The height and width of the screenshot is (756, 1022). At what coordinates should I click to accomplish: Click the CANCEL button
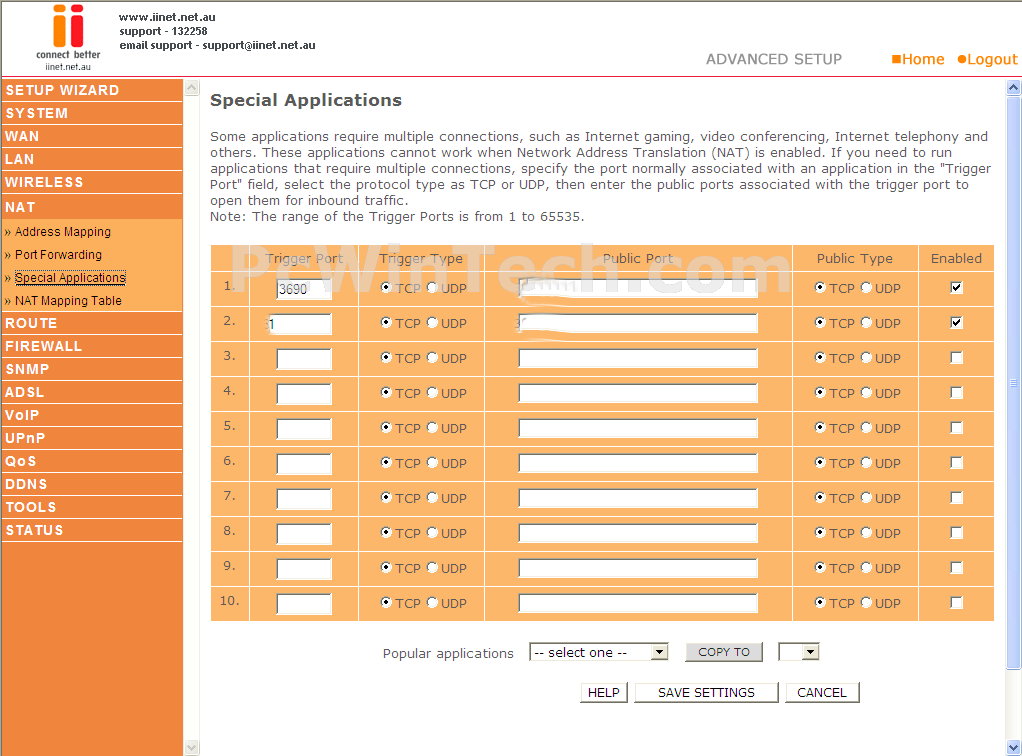coord(822,693)
